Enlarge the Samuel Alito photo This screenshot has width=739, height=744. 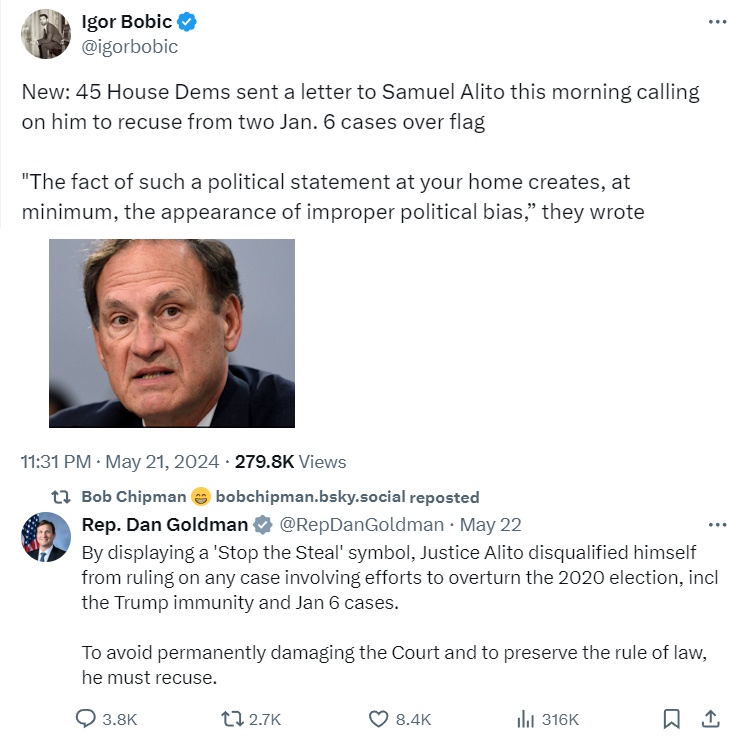point(172,333)
